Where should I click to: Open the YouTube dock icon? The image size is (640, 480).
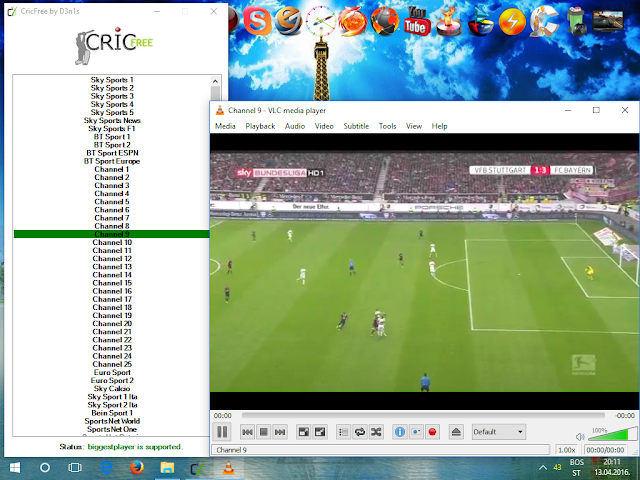(x=416, y=21)
